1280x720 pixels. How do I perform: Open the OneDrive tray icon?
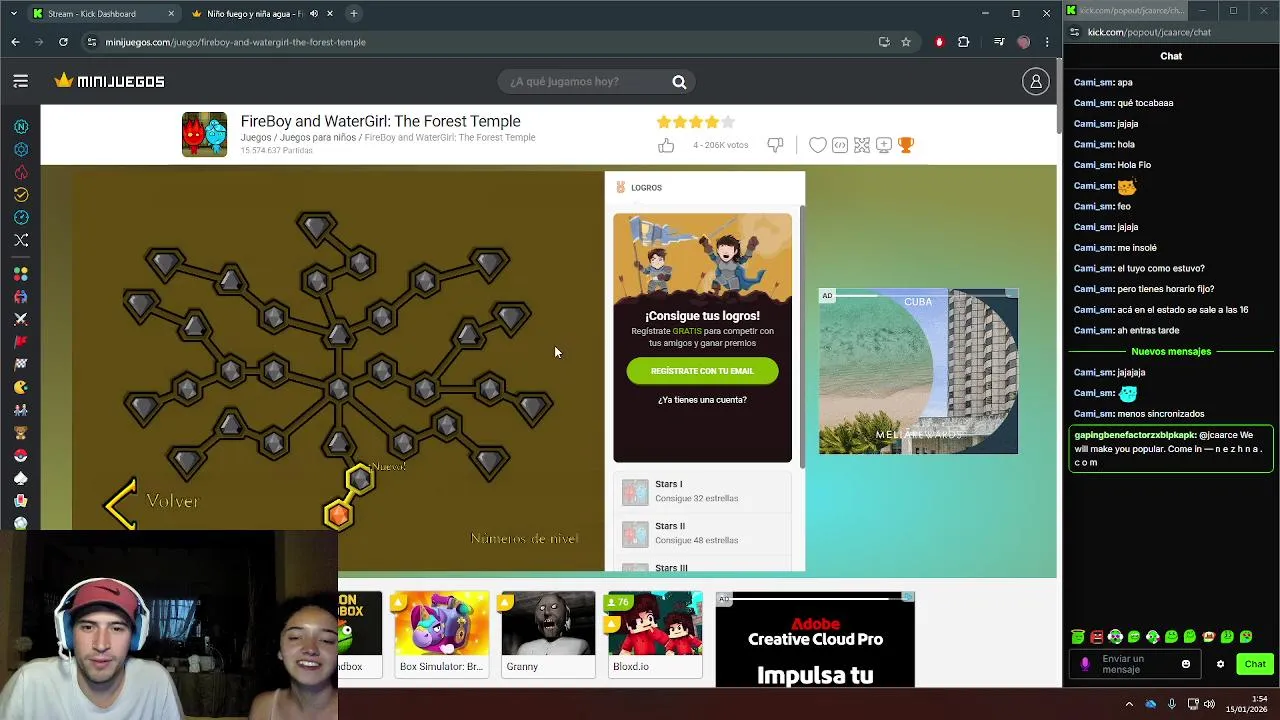click(1150, 704)
